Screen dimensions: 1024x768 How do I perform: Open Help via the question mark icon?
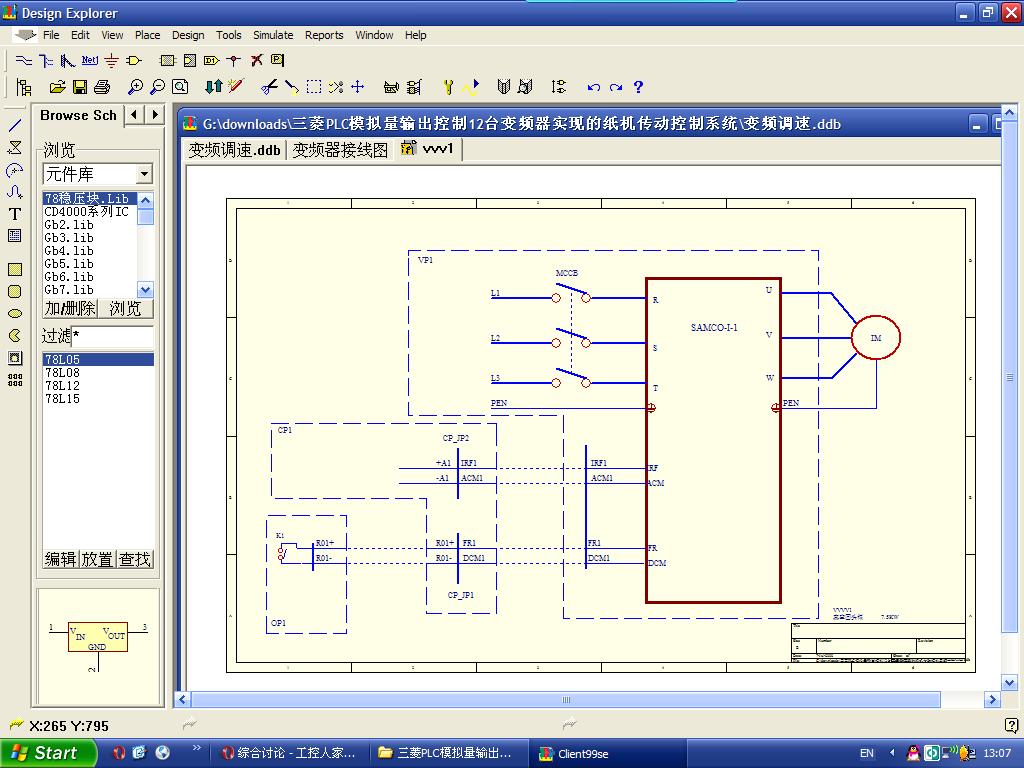[639, 87]
